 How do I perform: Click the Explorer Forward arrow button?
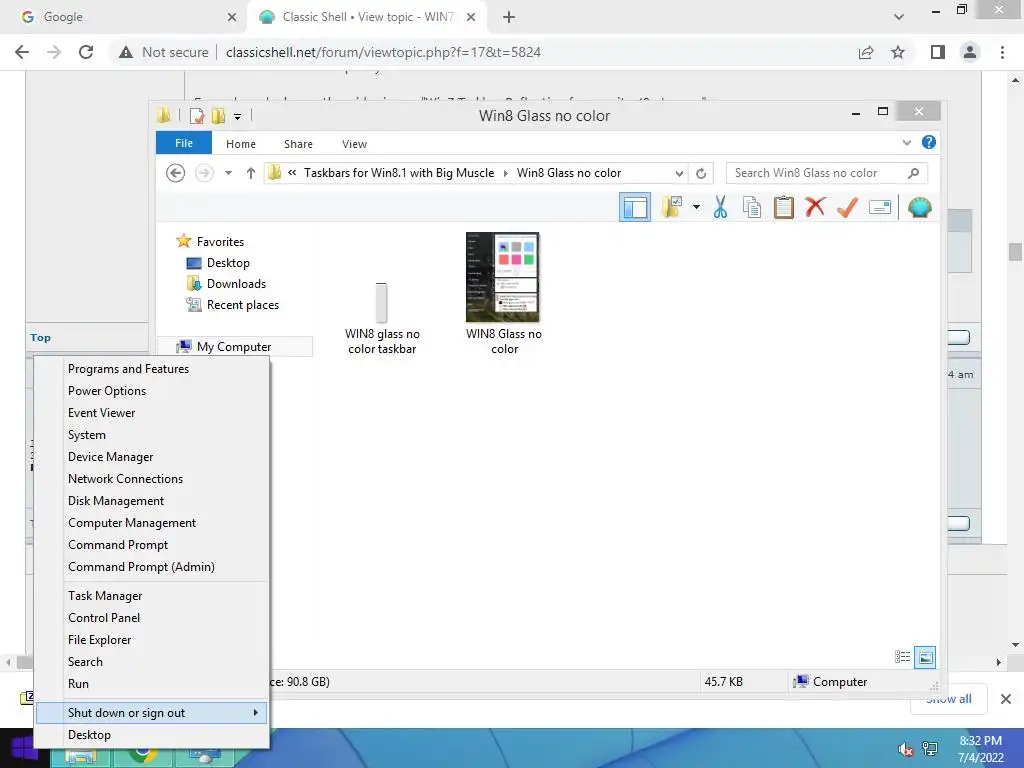pos(204,173)
